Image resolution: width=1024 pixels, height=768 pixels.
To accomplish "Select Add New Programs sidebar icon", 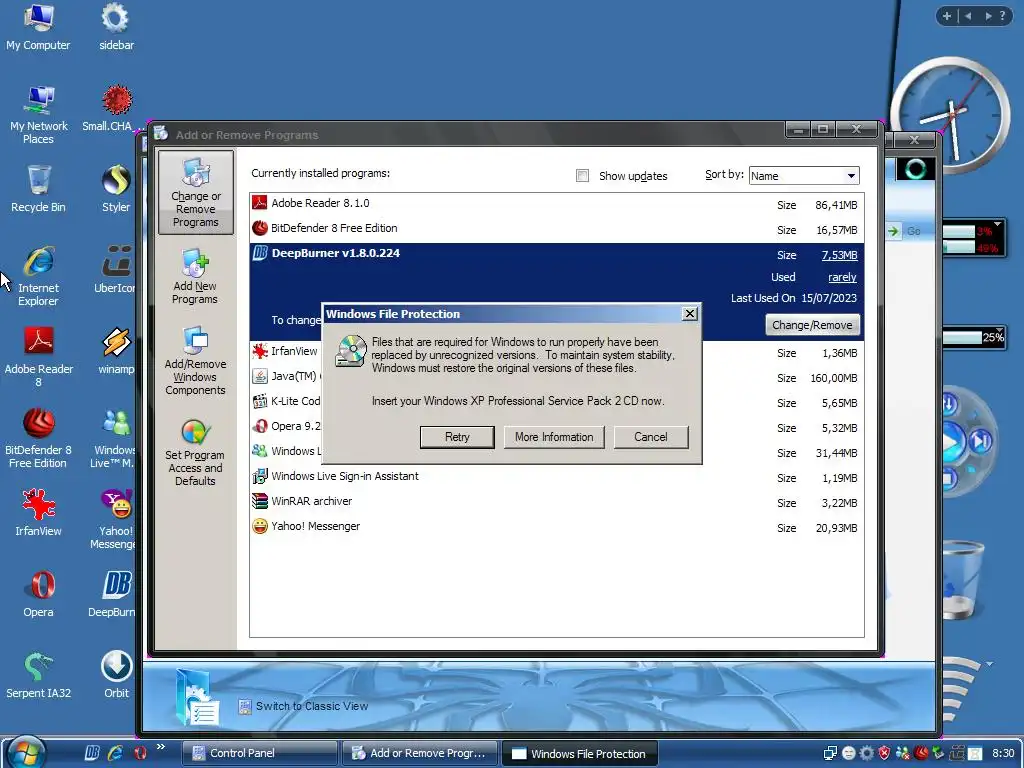I will click(x=195, y=276).
